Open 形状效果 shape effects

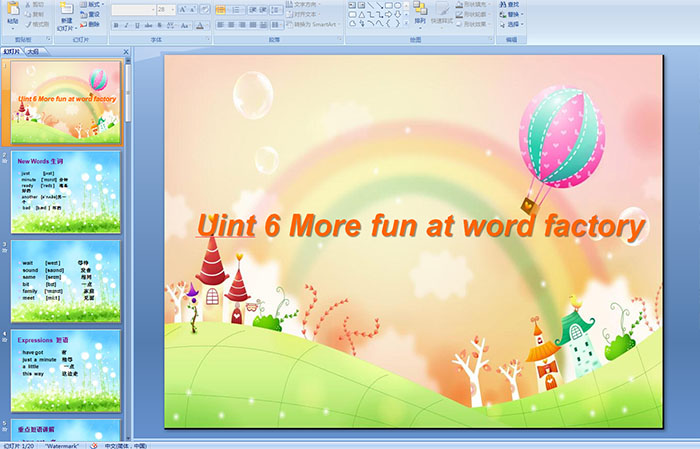tap(473, 24)
